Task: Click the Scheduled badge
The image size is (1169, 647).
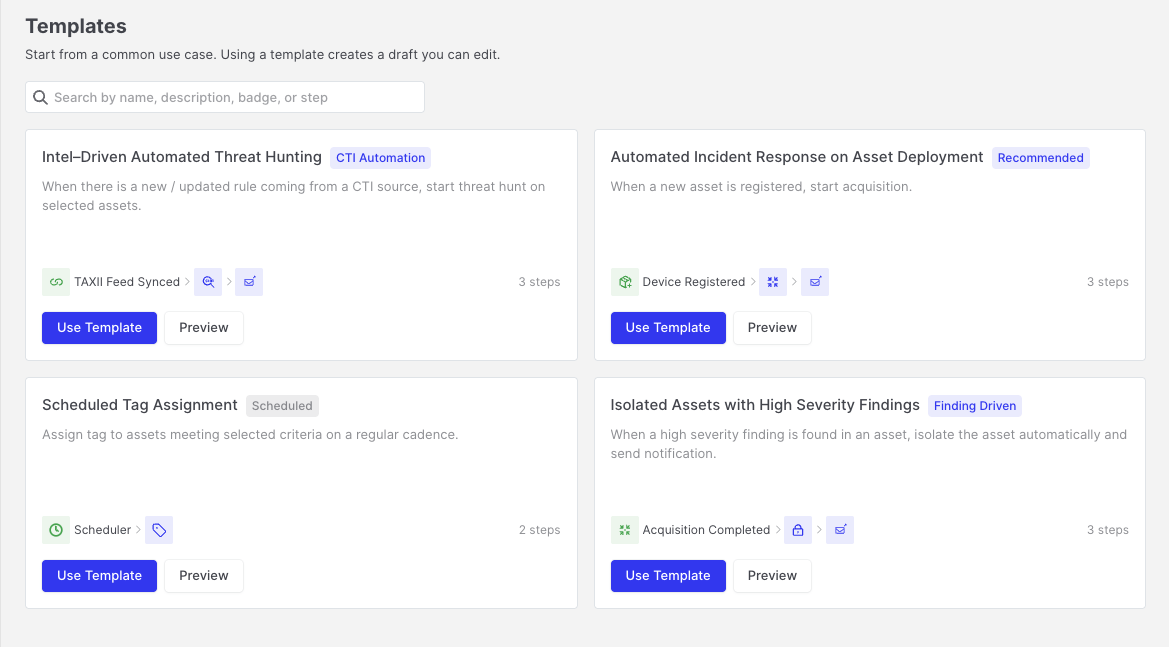Action: click(x=282, y=406)
